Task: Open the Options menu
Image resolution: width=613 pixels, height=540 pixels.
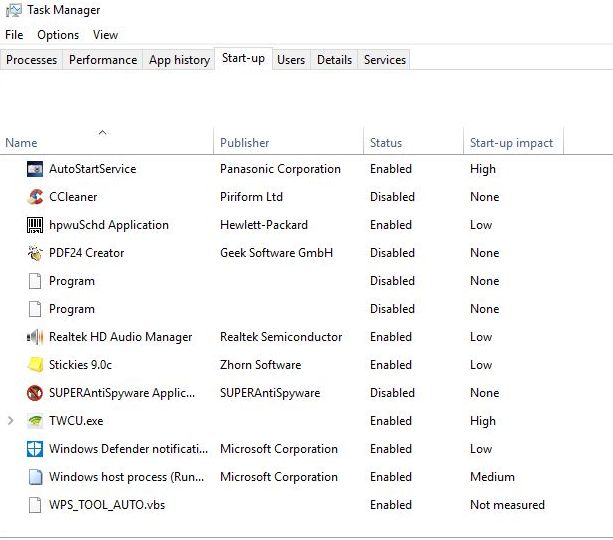Action: 58,35
